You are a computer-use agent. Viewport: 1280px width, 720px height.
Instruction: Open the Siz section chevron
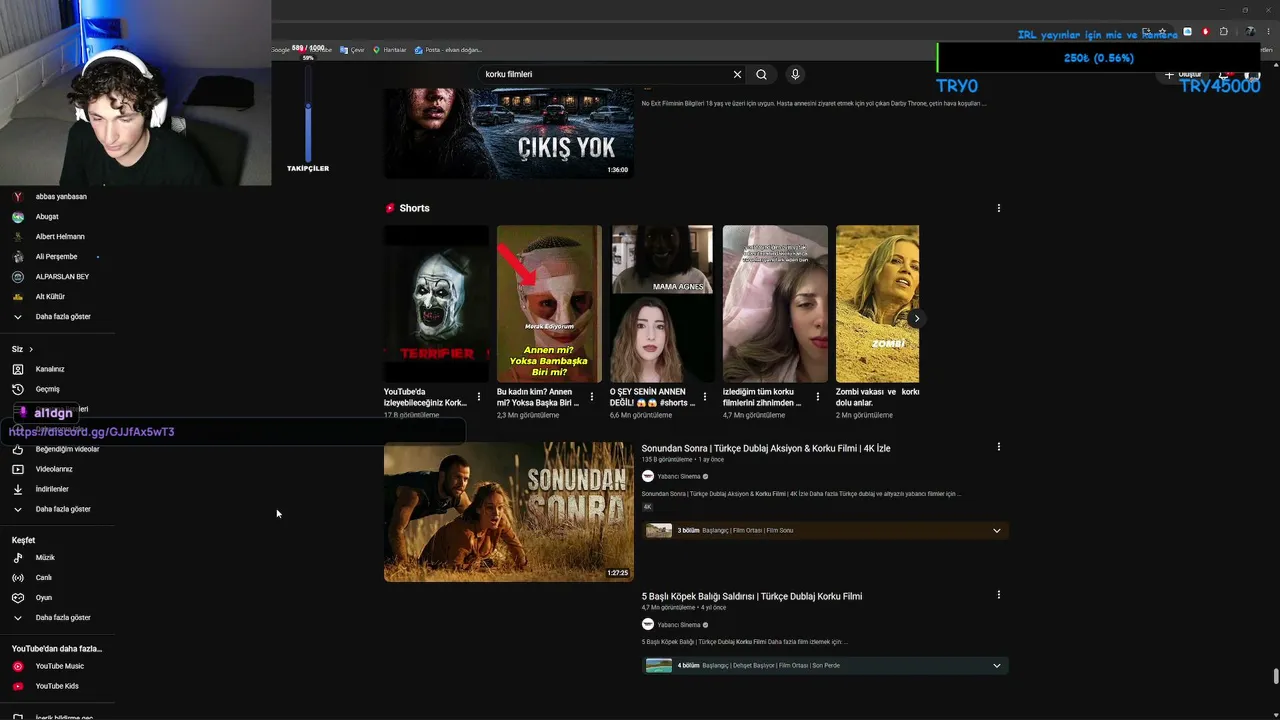[31, 349]
